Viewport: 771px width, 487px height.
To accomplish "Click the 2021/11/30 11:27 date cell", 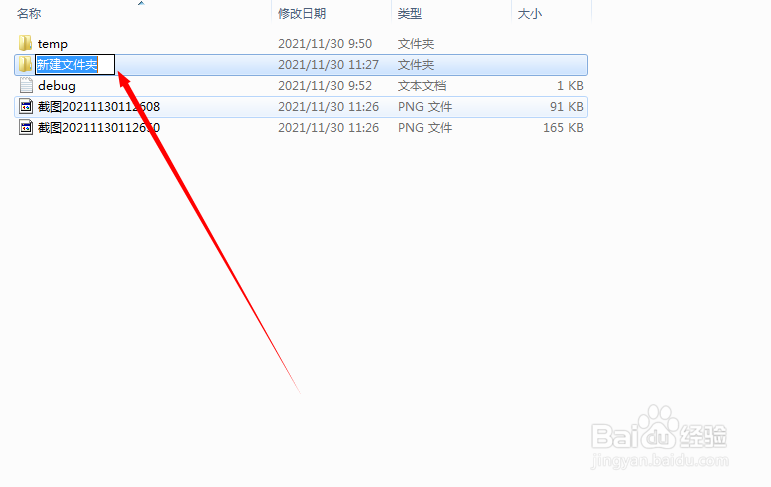I will tap(328, 65).
